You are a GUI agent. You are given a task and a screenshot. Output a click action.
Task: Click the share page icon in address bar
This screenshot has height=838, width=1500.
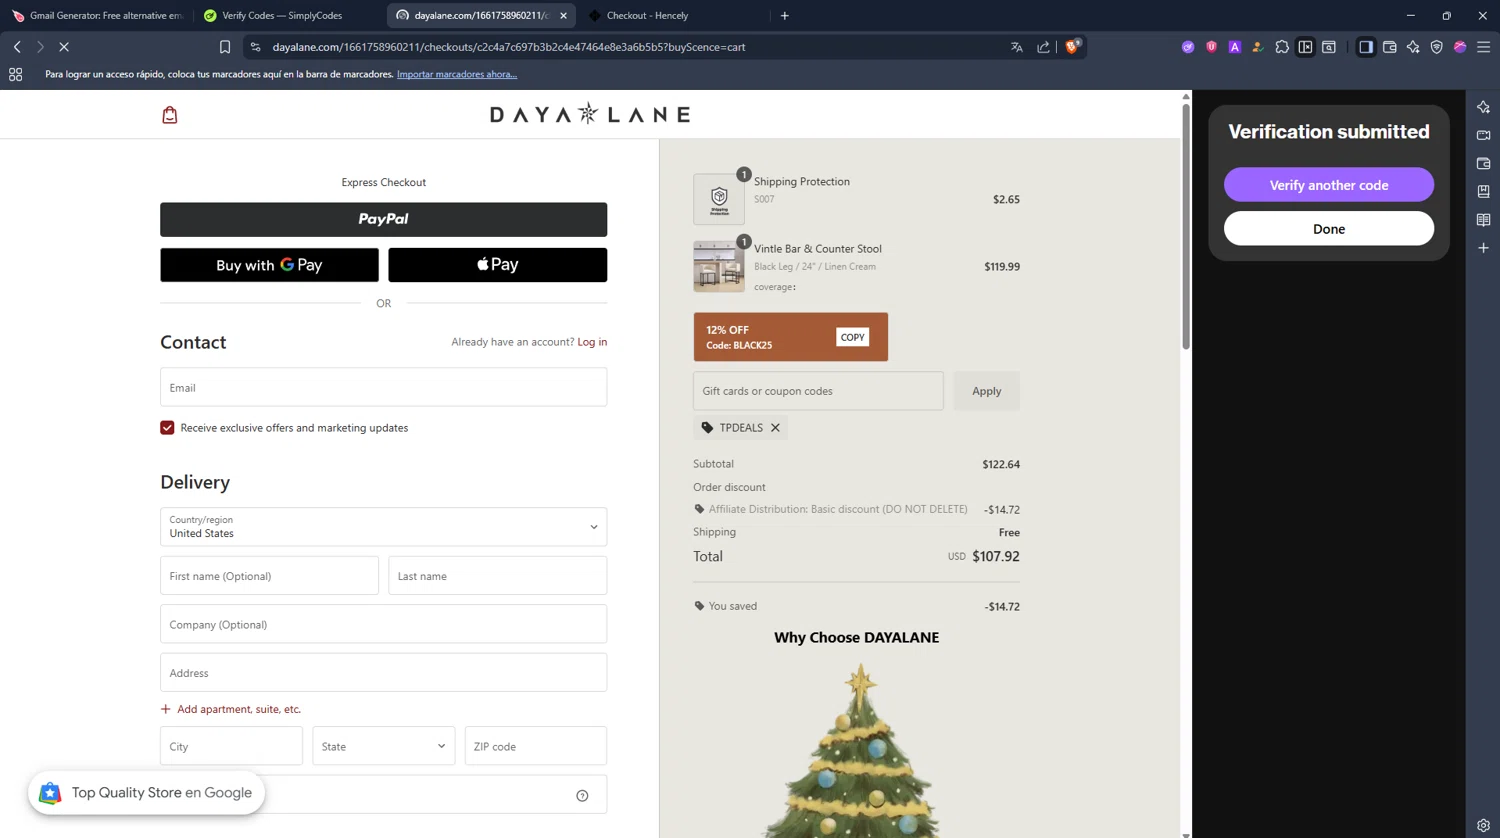pos(1043,47)
